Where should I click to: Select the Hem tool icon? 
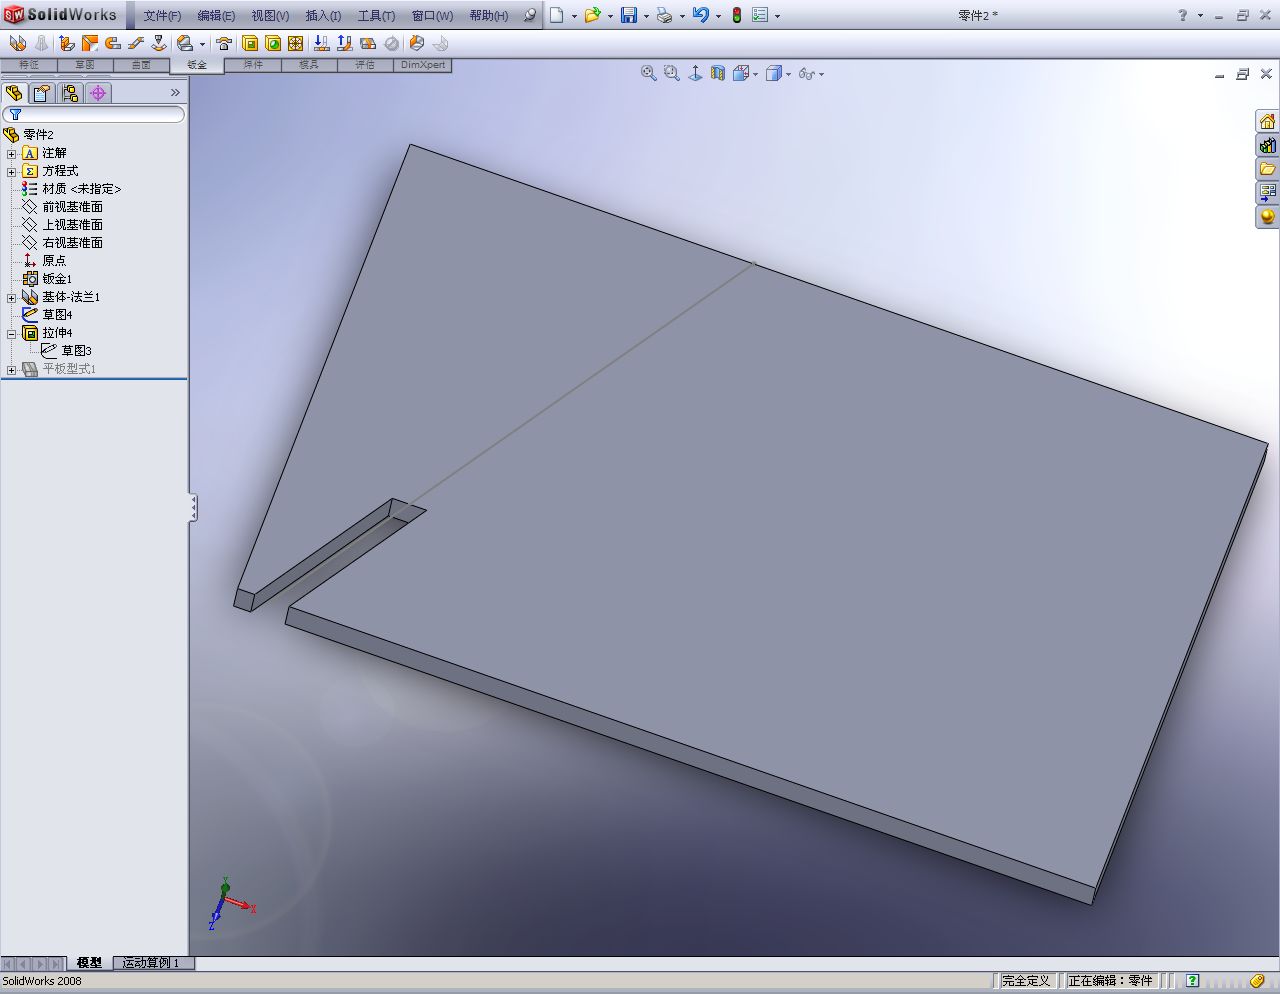click(113, 43)
